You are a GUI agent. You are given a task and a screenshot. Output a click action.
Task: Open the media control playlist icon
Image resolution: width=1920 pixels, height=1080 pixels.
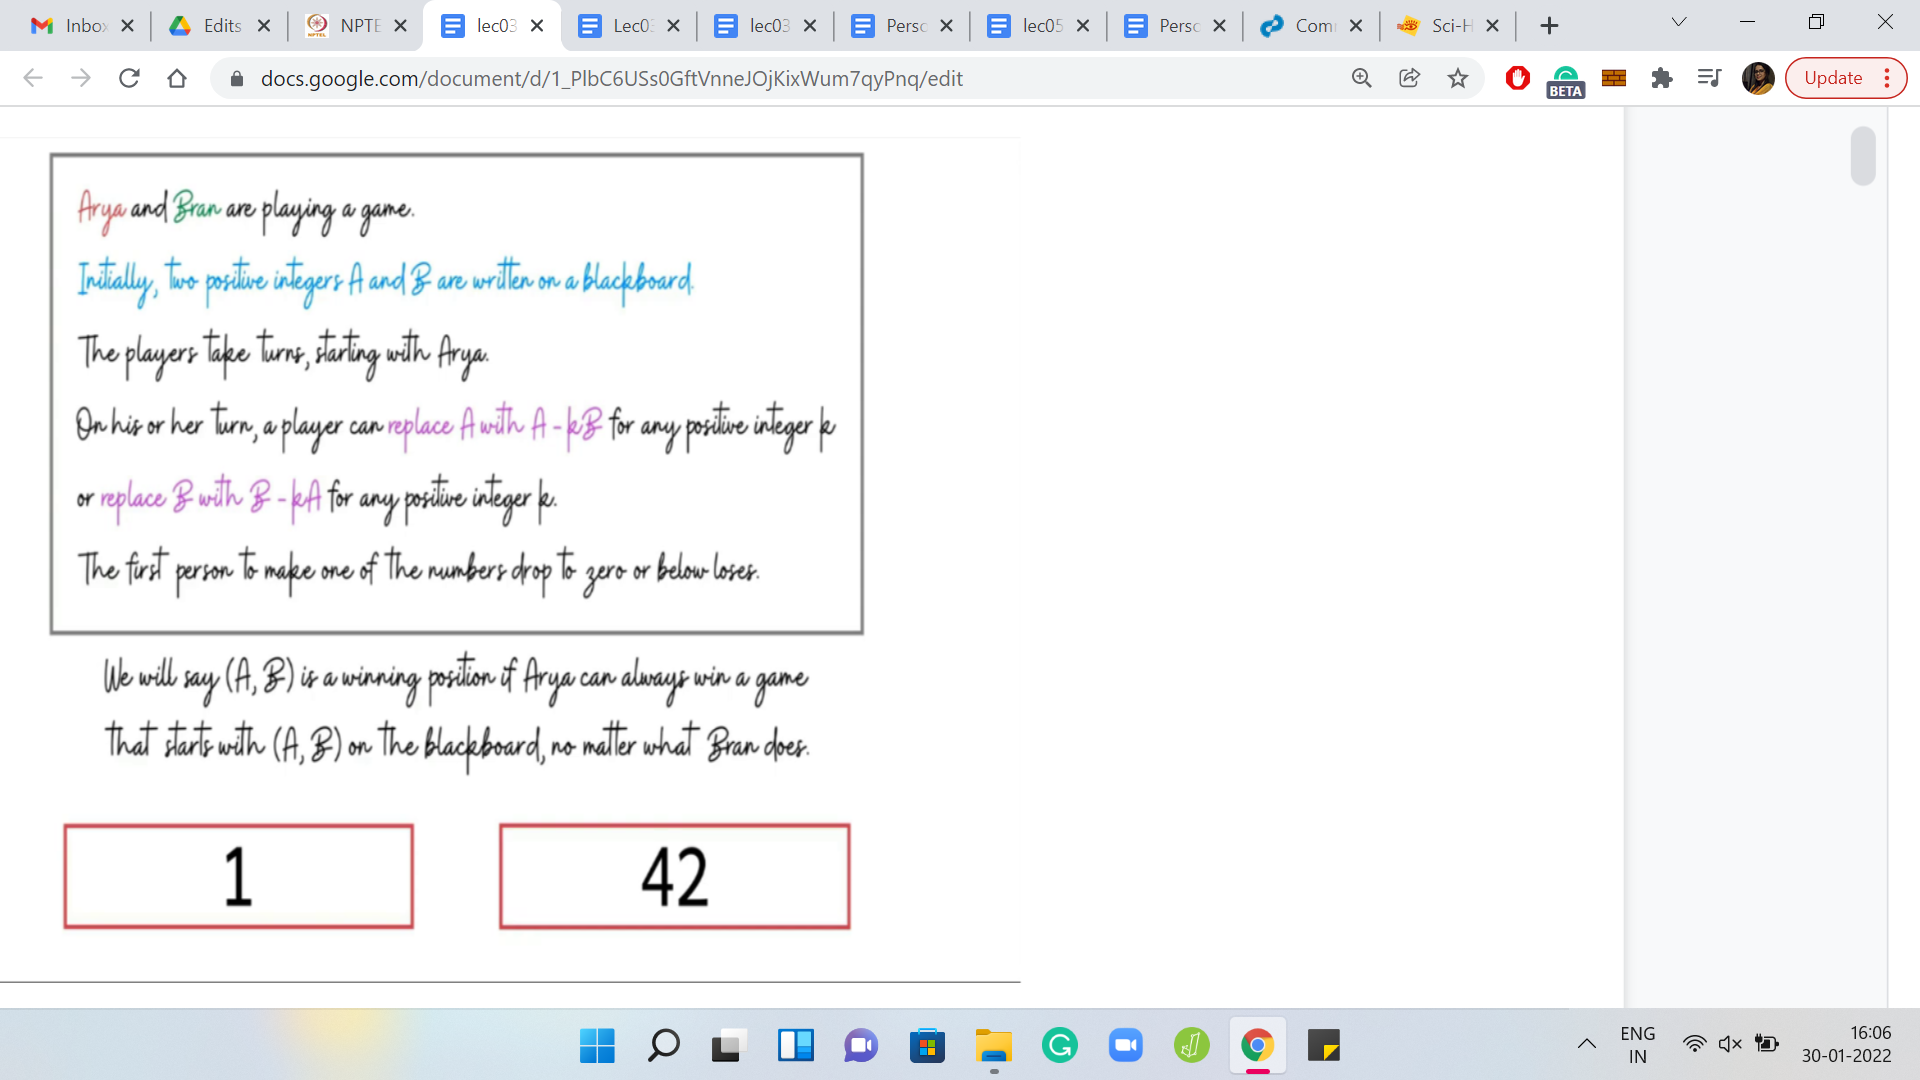click(x=1709, y=78)
